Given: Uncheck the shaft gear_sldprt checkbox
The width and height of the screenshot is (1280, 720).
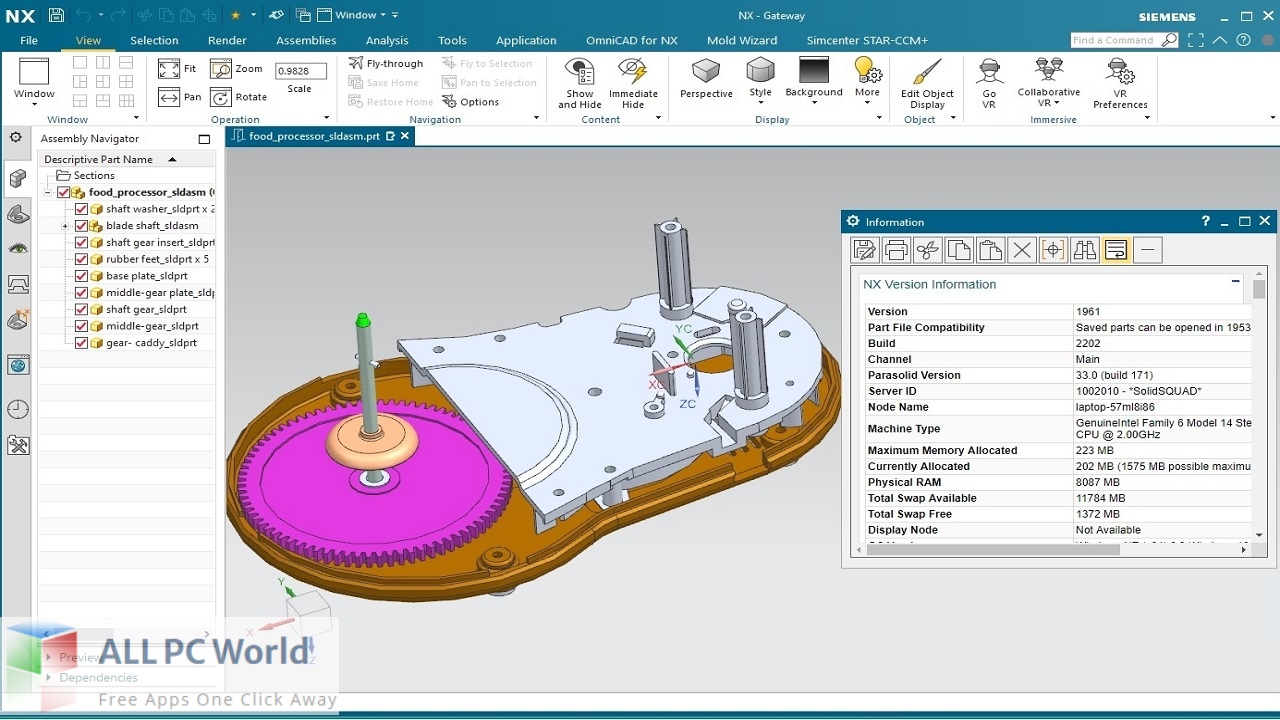Looking at the screenshot, I should pyautogui.click(x=82, y=309).
